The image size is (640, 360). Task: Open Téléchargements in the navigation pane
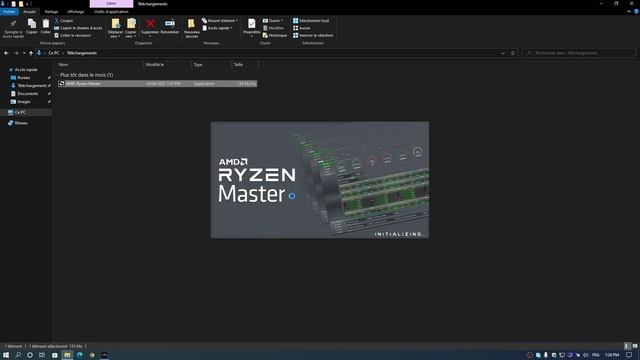click(x=29, y=86)
